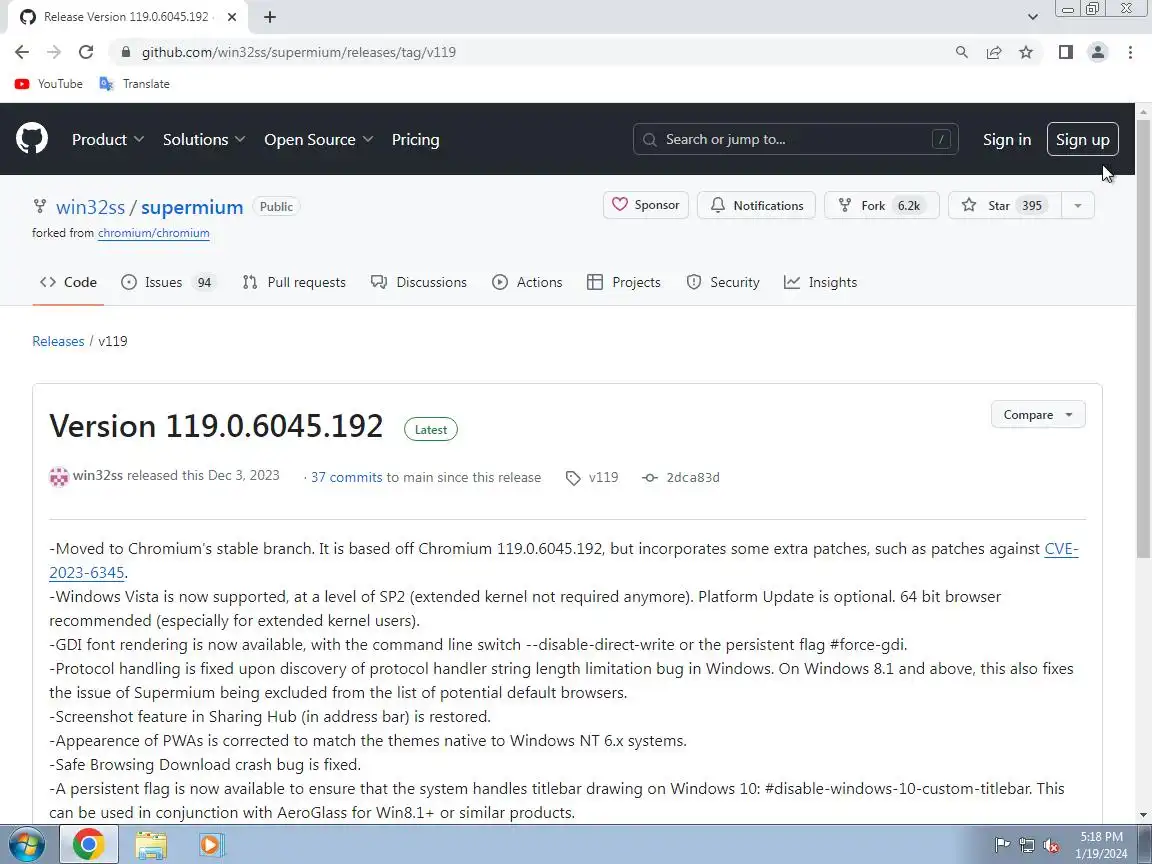This screenshot has height=864, width=1152.
Task: Open the share page icon in address bar
Action: [x=994, y=52]
